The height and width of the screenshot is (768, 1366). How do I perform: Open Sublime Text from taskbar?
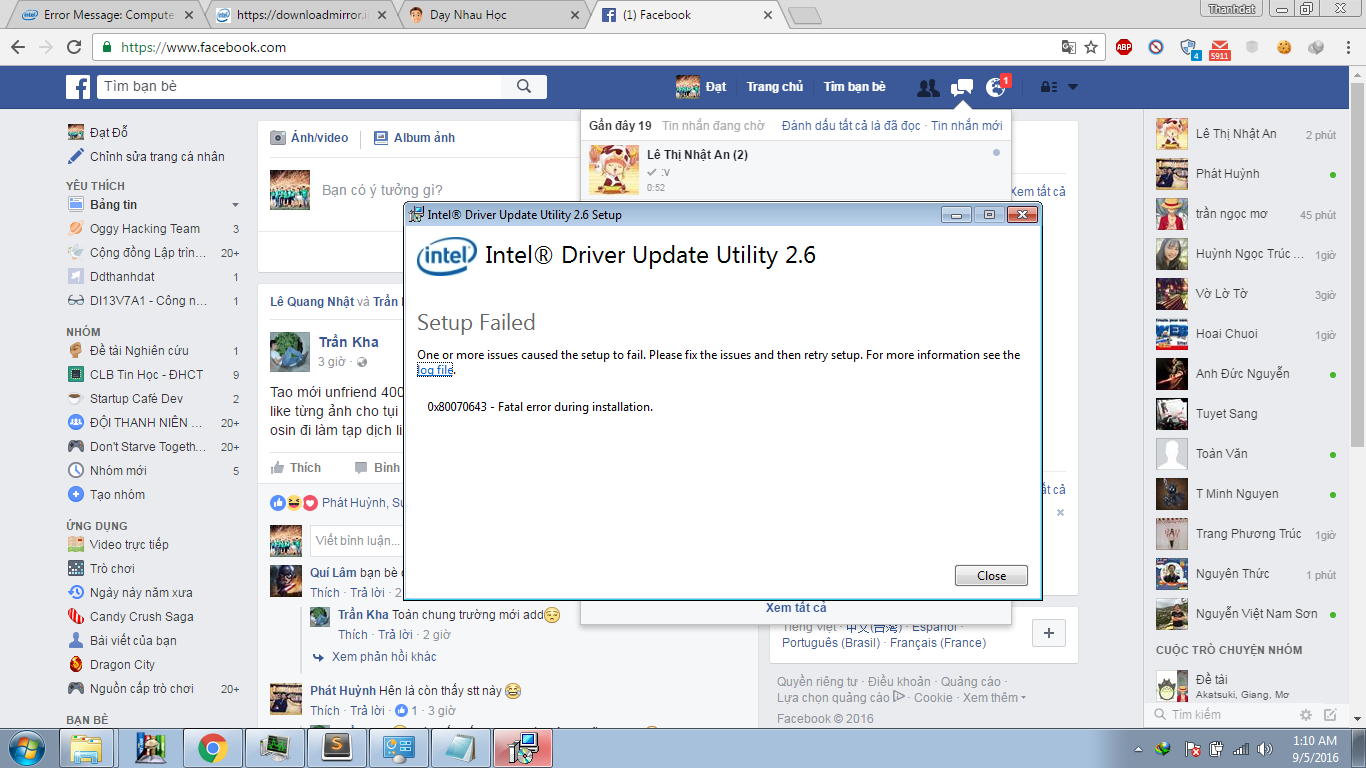(338, 748)
